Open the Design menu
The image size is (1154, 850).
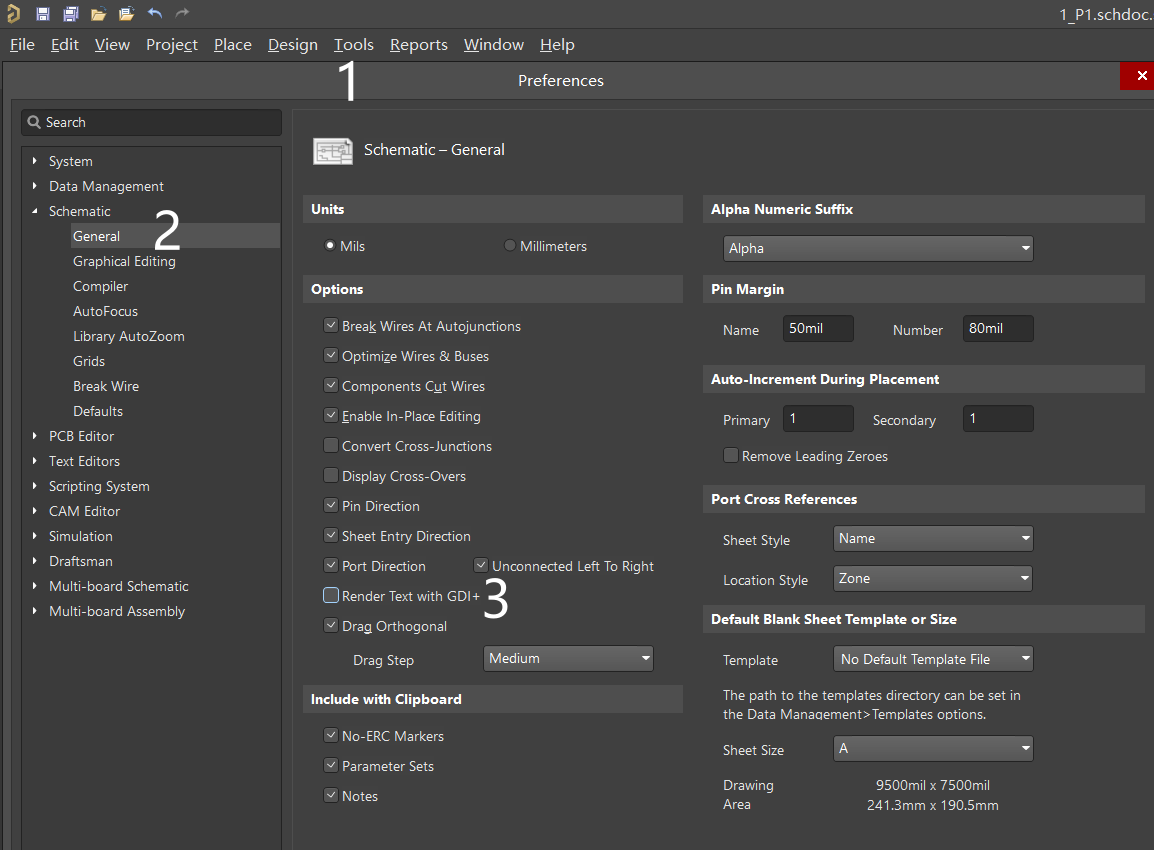[x=292, y=45]
